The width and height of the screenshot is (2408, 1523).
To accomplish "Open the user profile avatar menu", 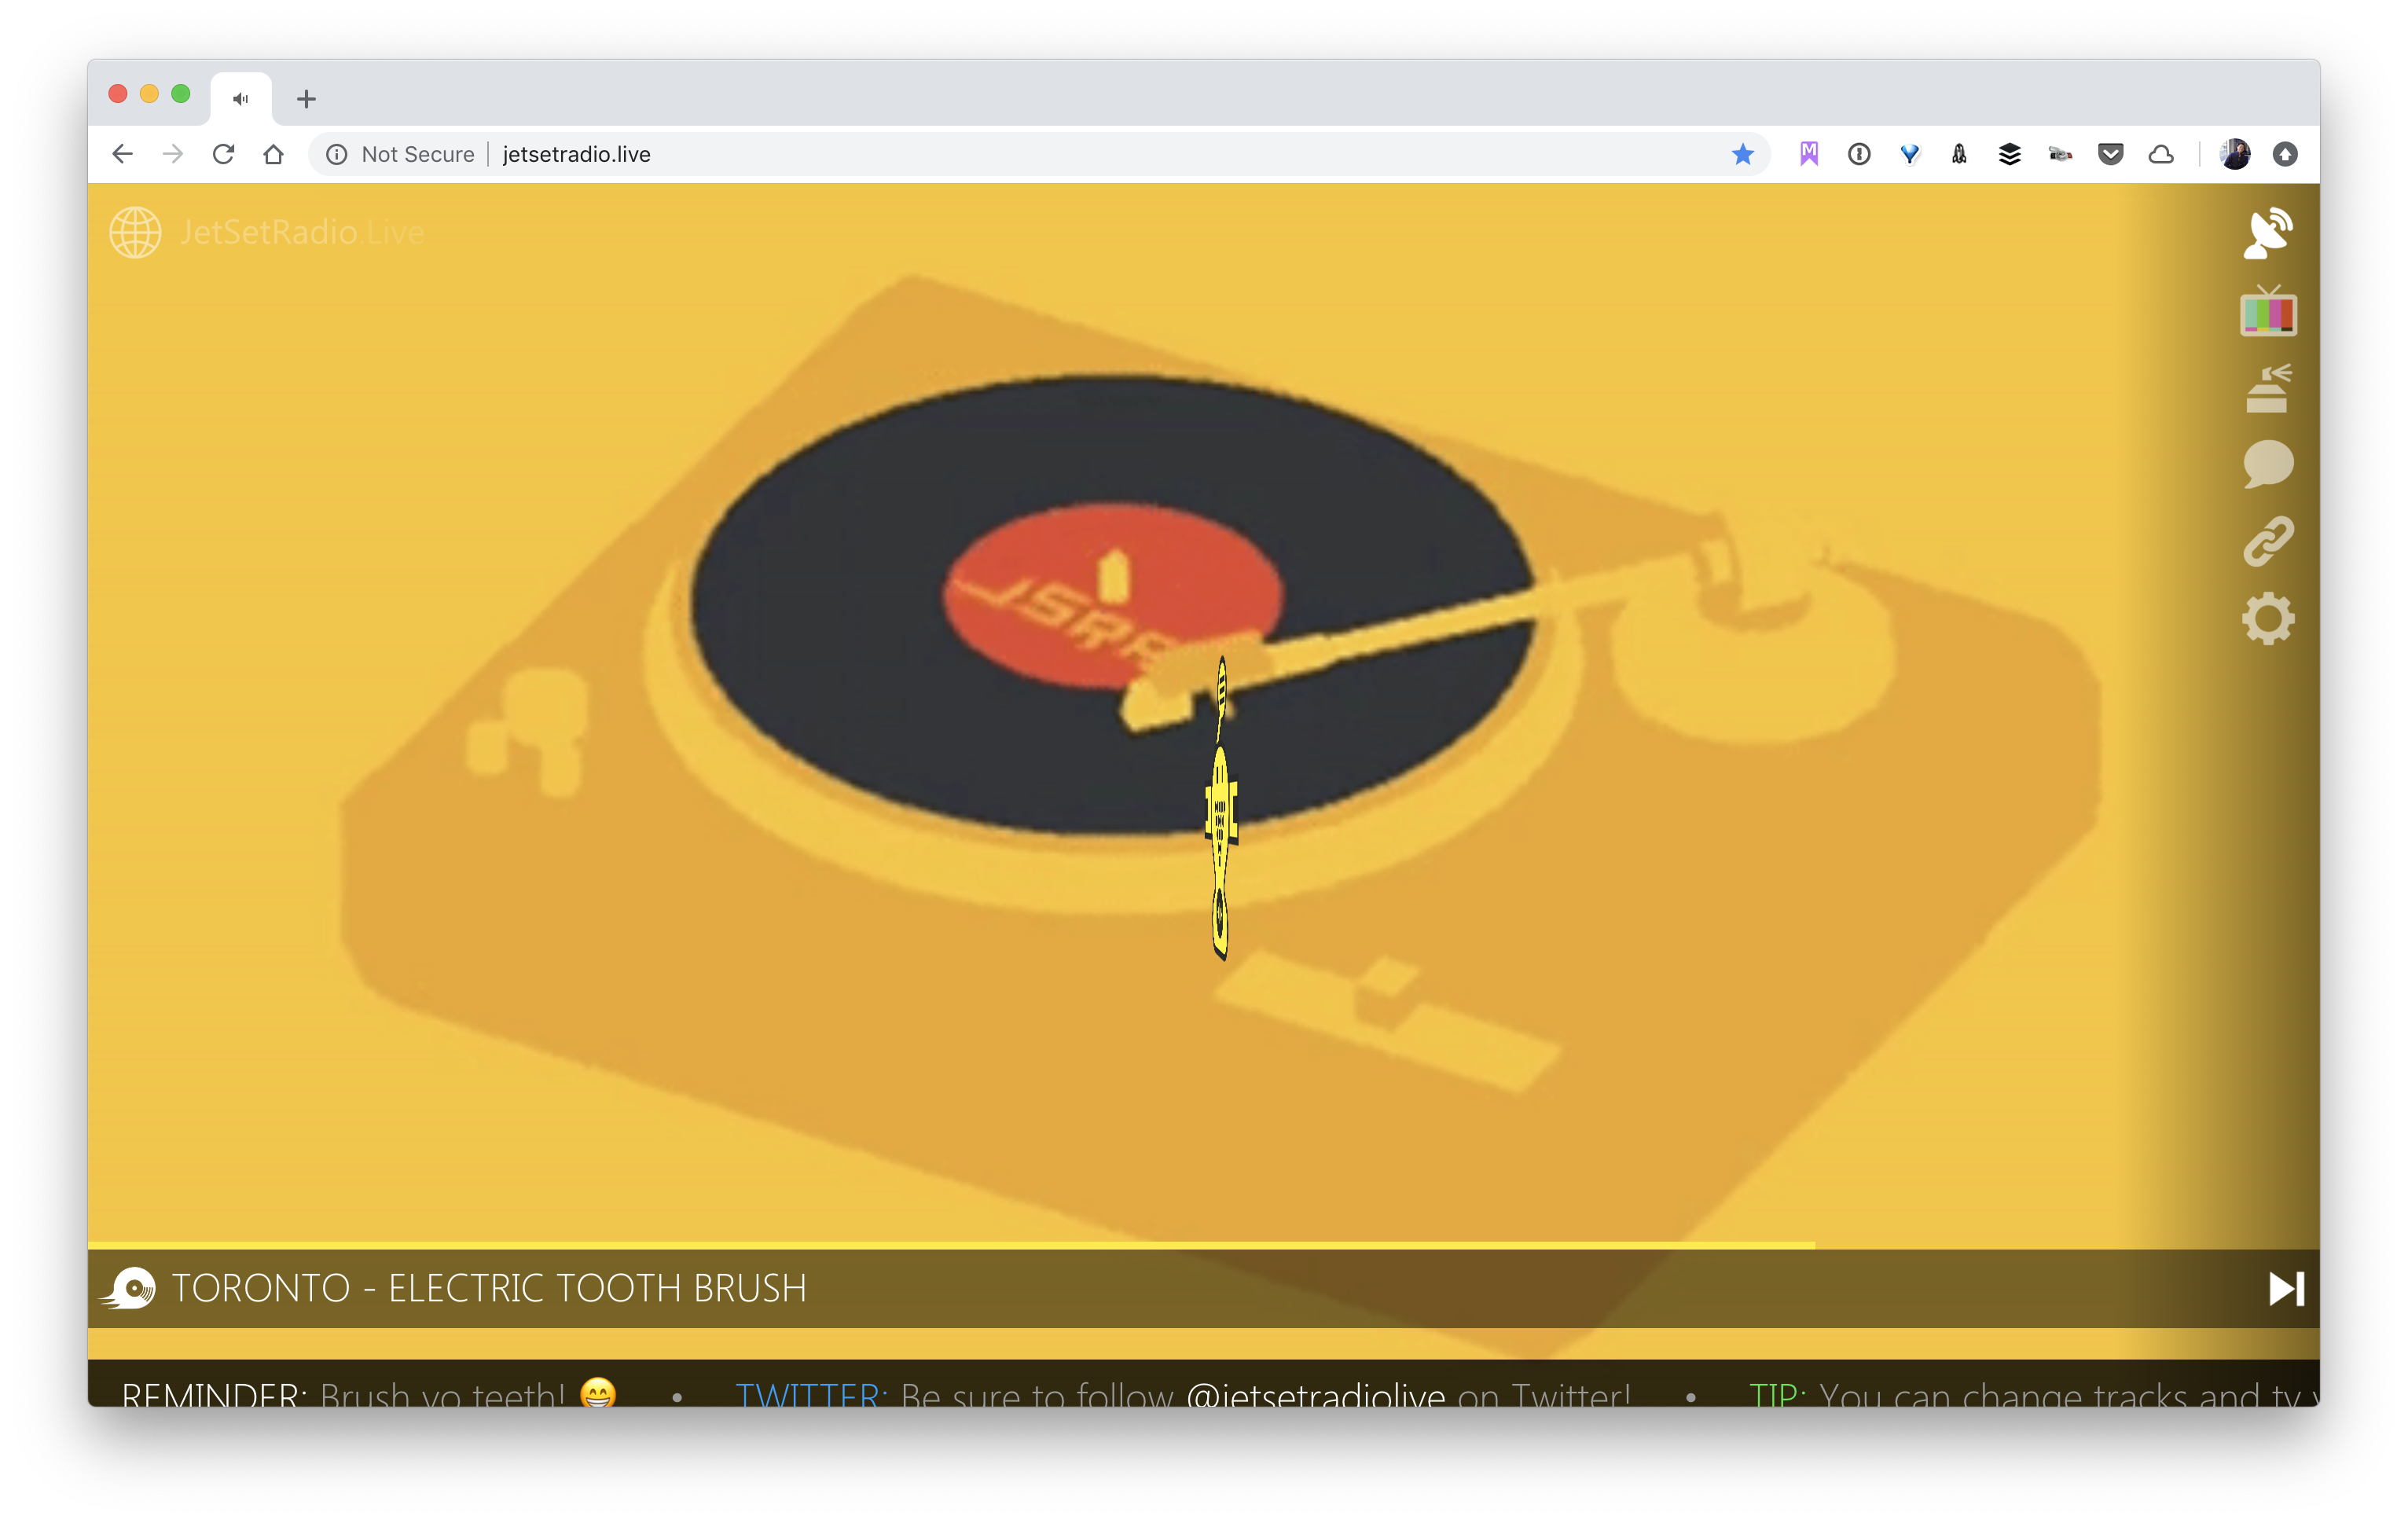I will [2234, 154].
